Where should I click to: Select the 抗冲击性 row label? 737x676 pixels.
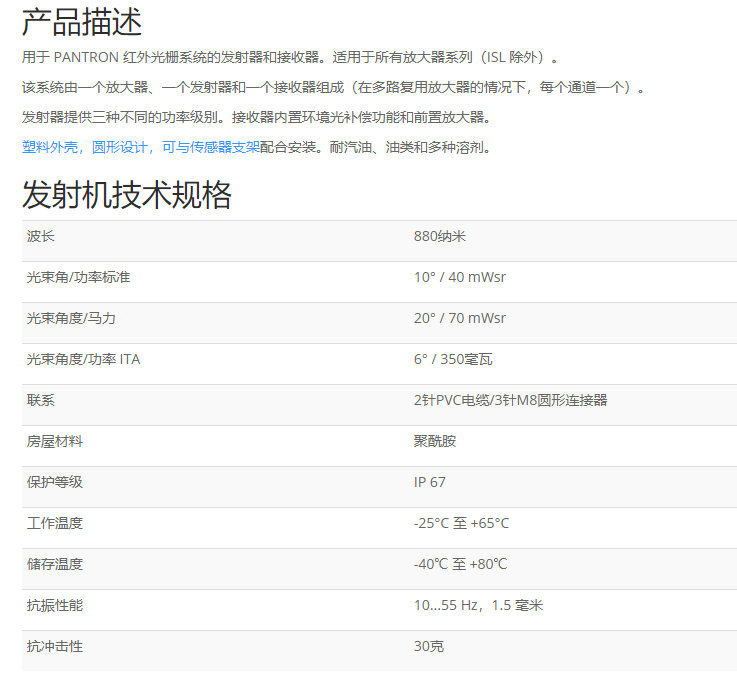[x=54, y=646]
